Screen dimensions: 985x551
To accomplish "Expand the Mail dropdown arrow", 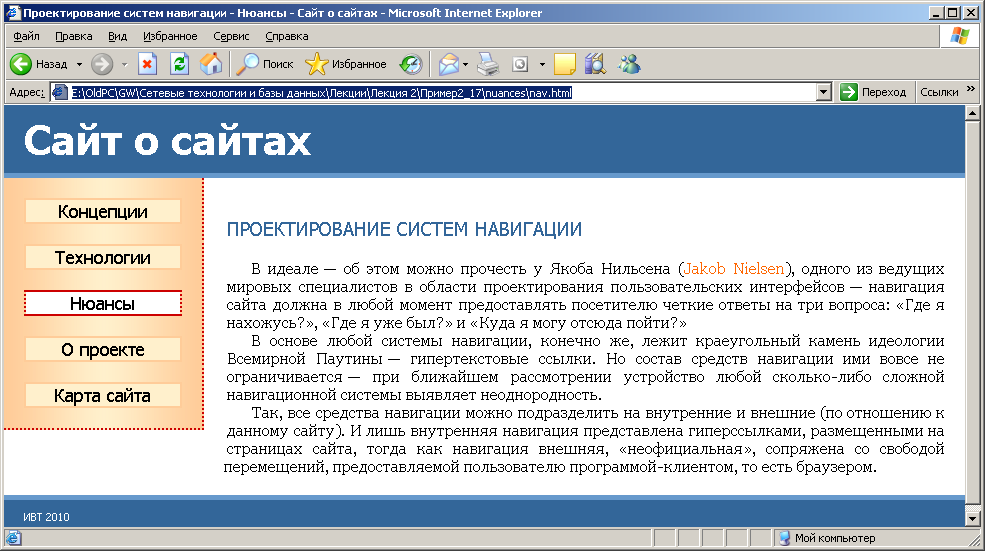I will 465,64.
